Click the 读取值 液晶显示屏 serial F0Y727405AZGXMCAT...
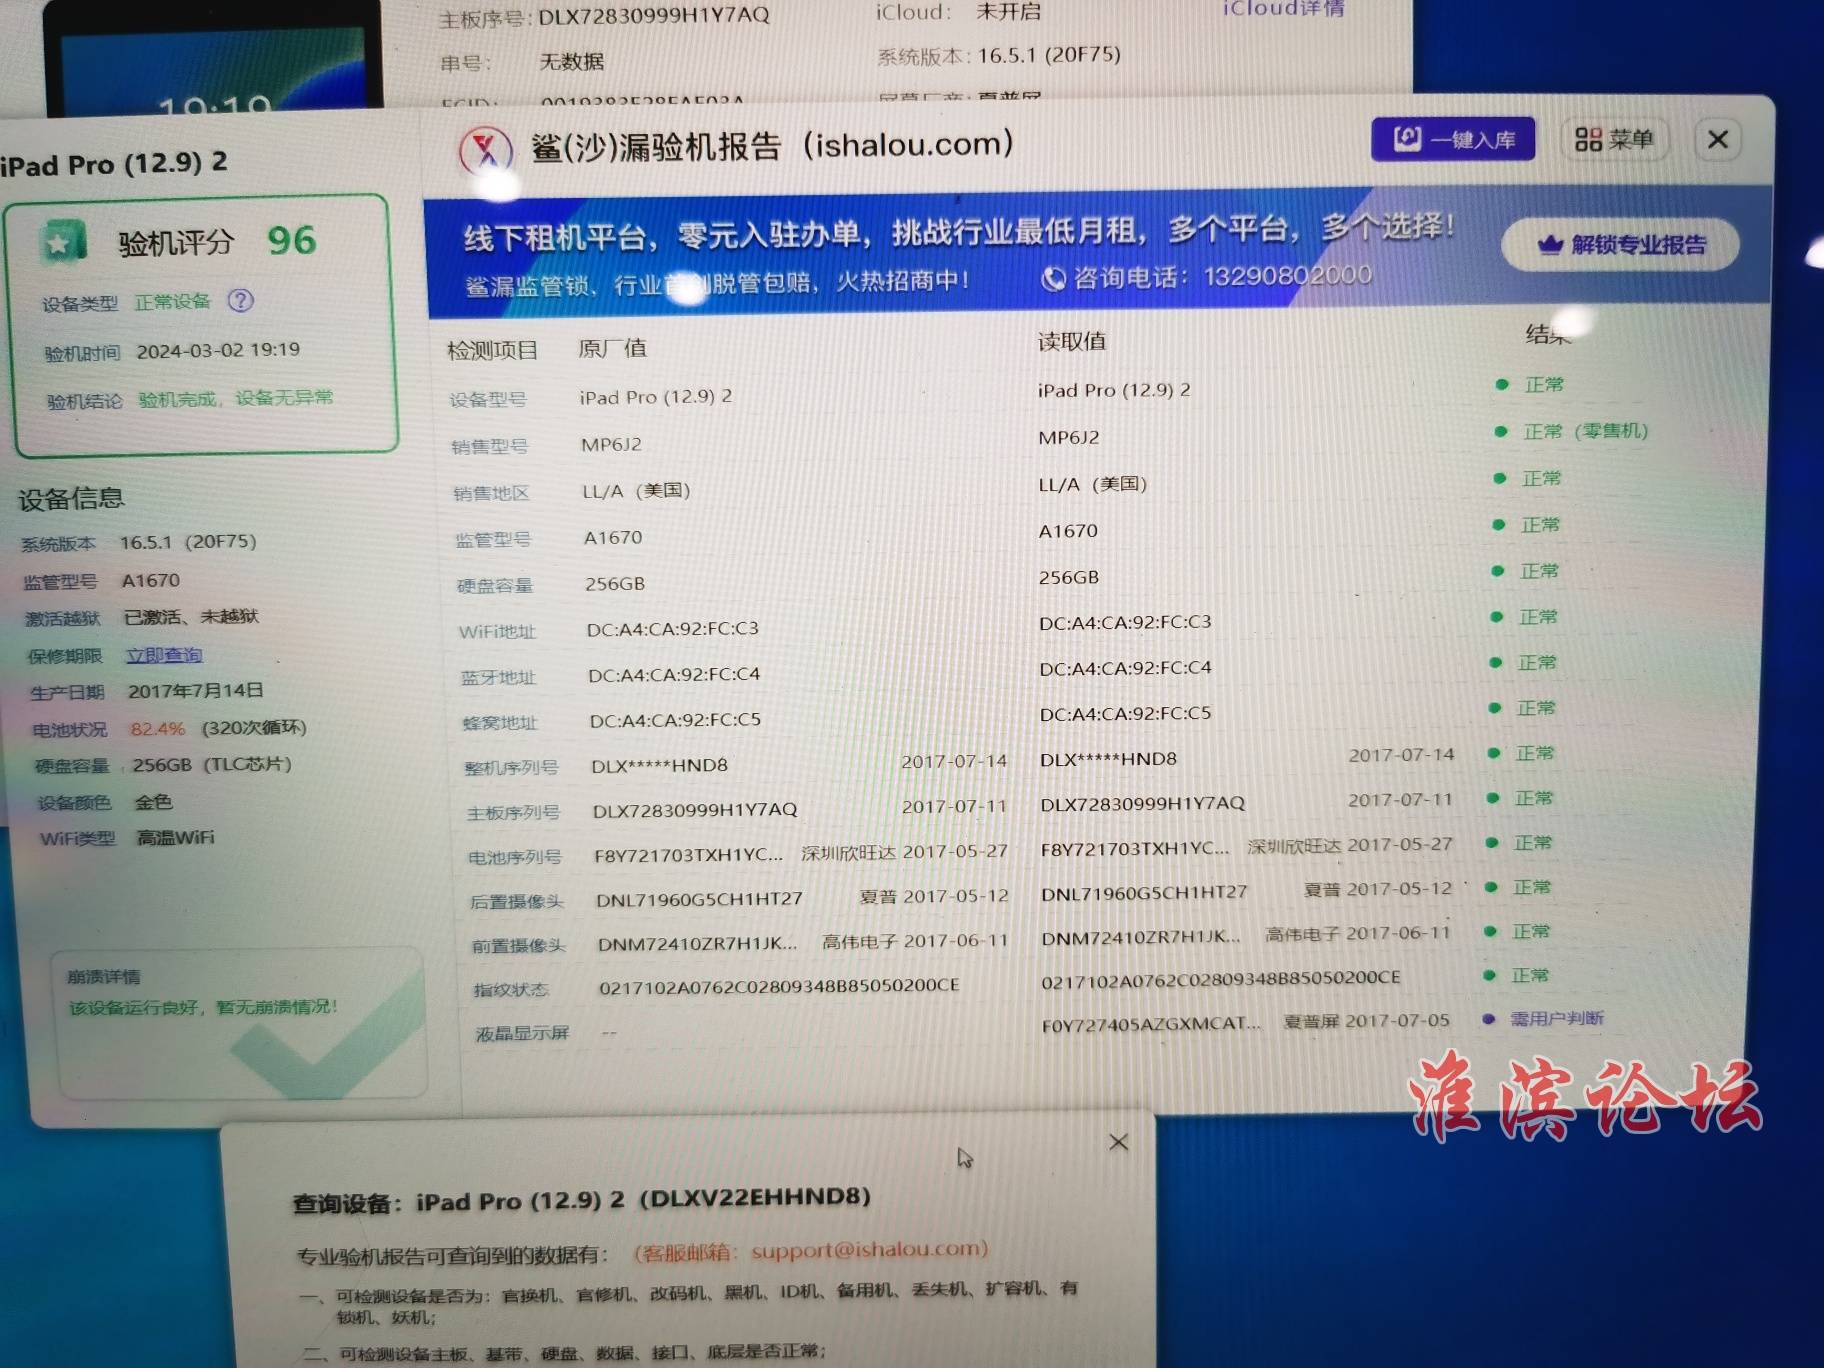 pos(1151,1024)
